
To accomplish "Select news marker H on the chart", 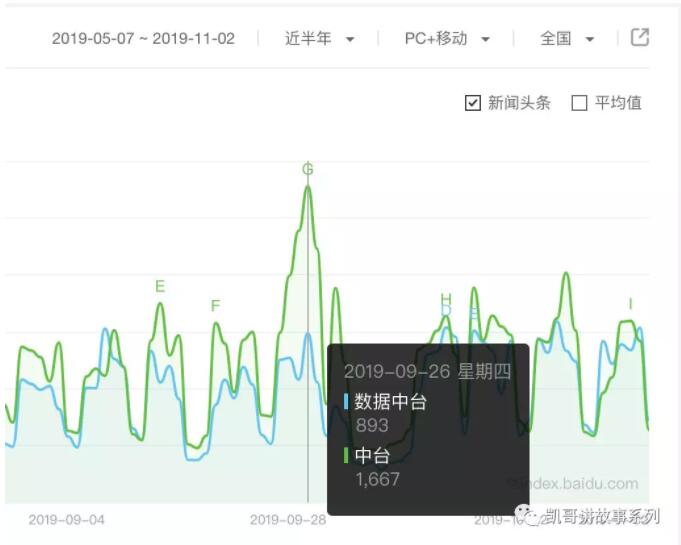I will click(x=446, y=299).
